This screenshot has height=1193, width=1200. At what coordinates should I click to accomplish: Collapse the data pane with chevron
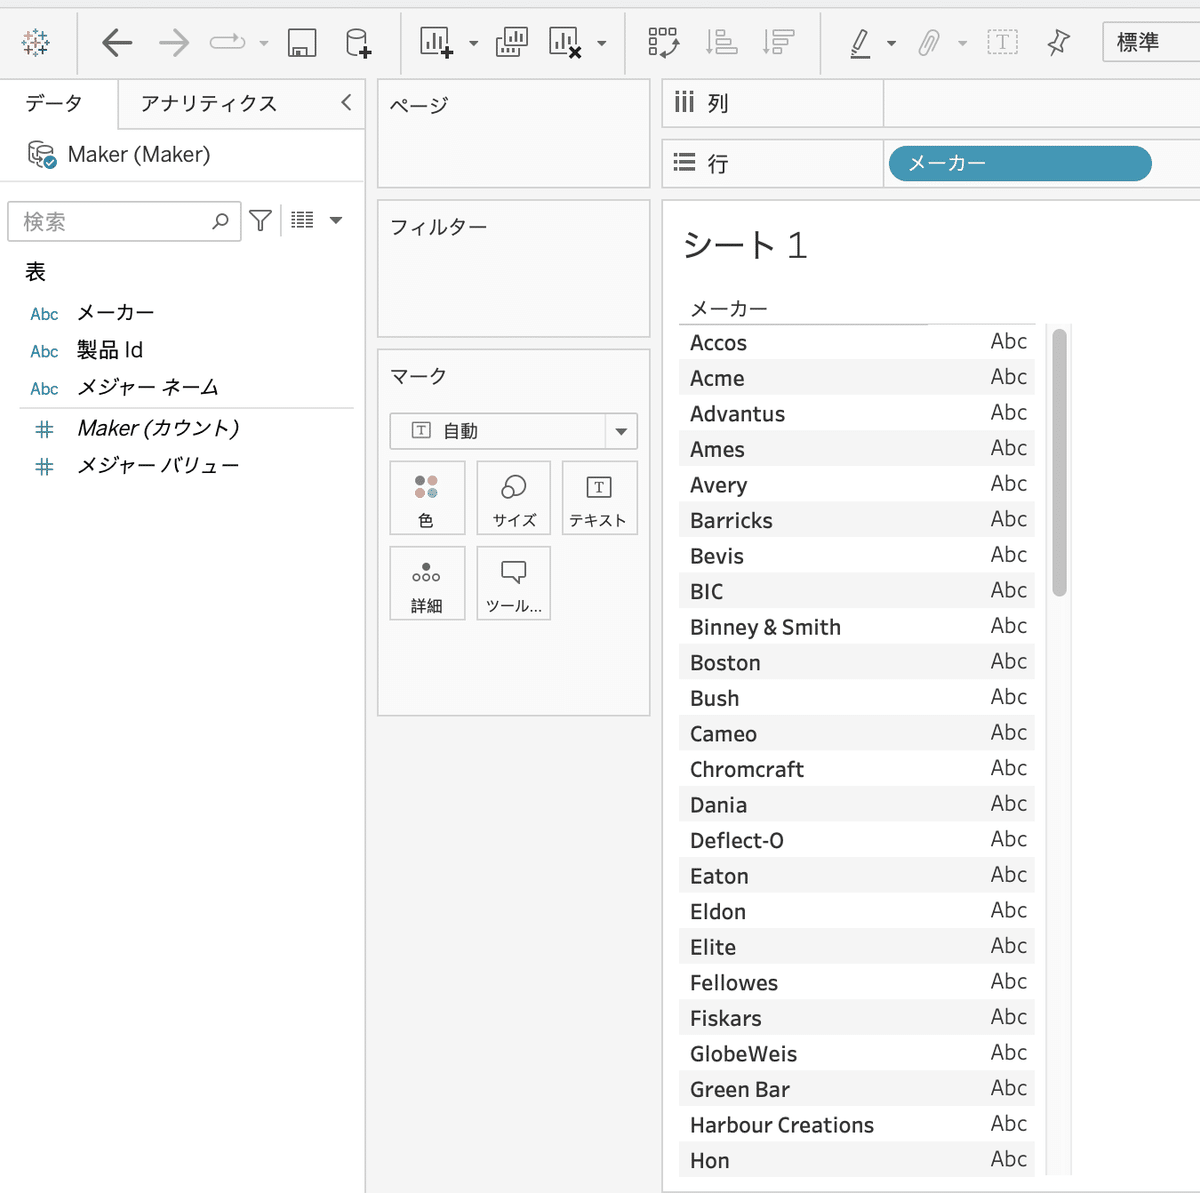coord(346,102)
